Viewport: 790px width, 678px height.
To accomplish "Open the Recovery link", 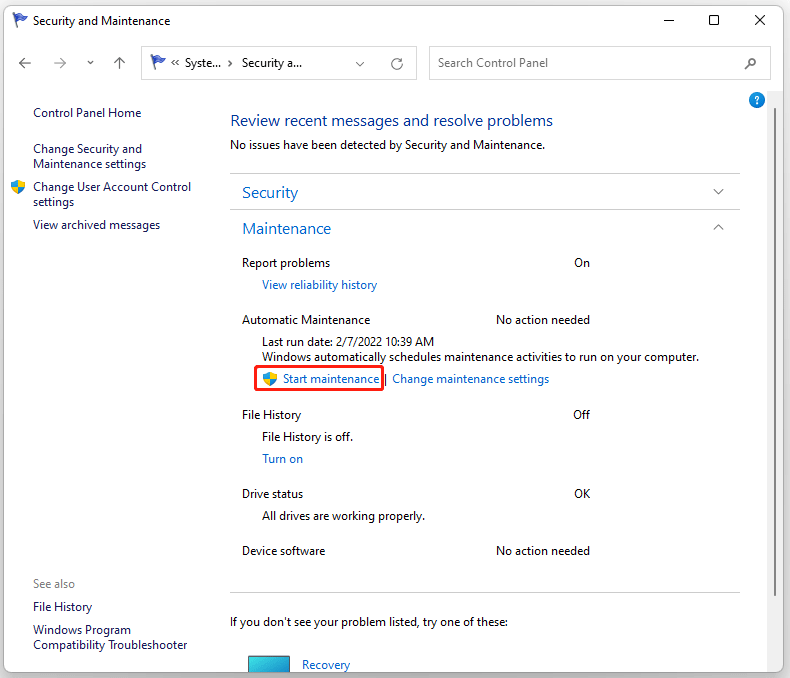I will point(326,665).
